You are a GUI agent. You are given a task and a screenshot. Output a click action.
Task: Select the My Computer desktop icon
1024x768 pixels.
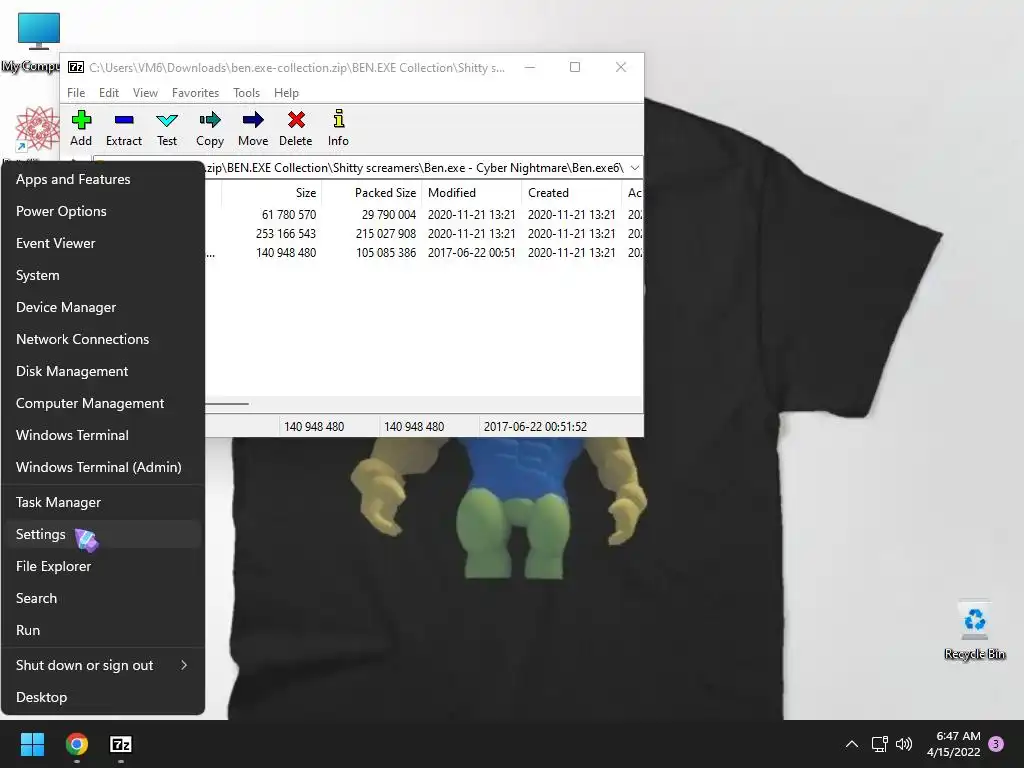click(x=36, y=41)
